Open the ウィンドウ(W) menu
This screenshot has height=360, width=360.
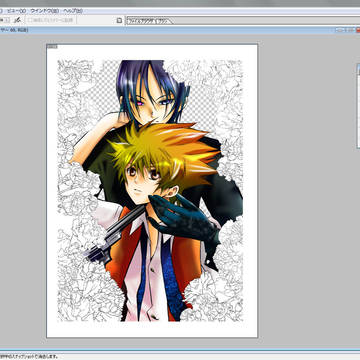click(x=45, y=11)
